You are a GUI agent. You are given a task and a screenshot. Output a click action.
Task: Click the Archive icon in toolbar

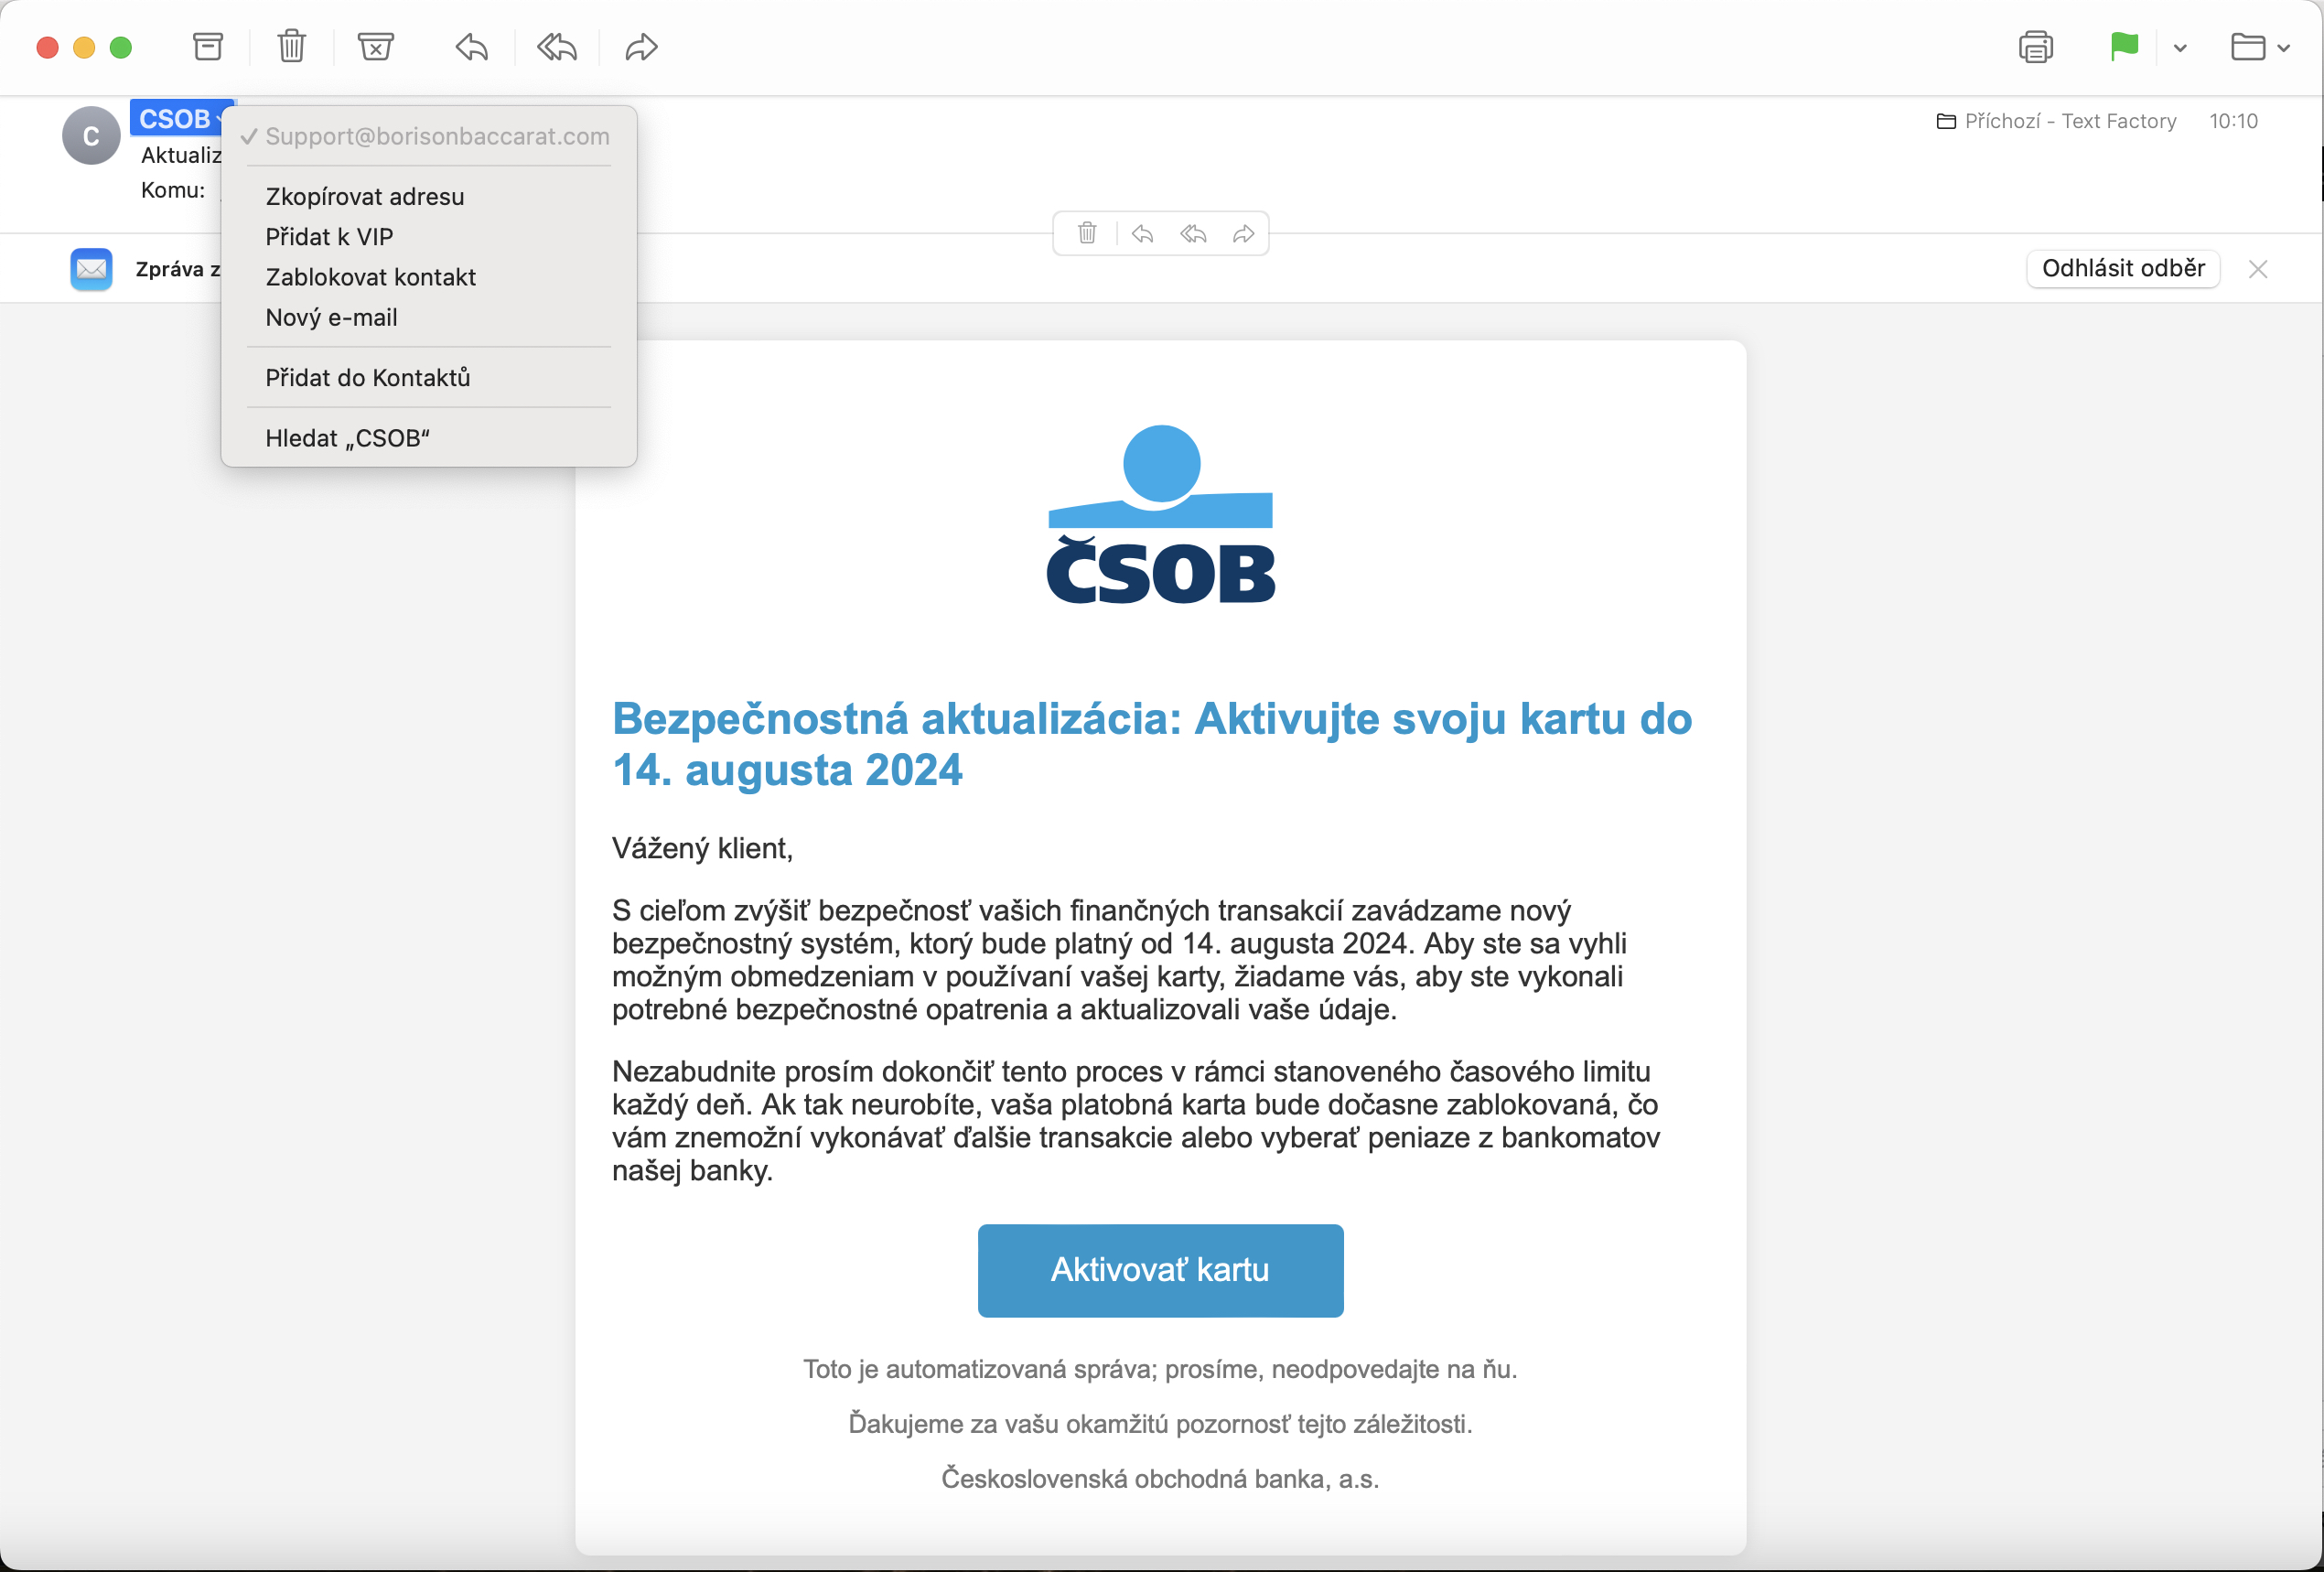[x=207, y=46]
